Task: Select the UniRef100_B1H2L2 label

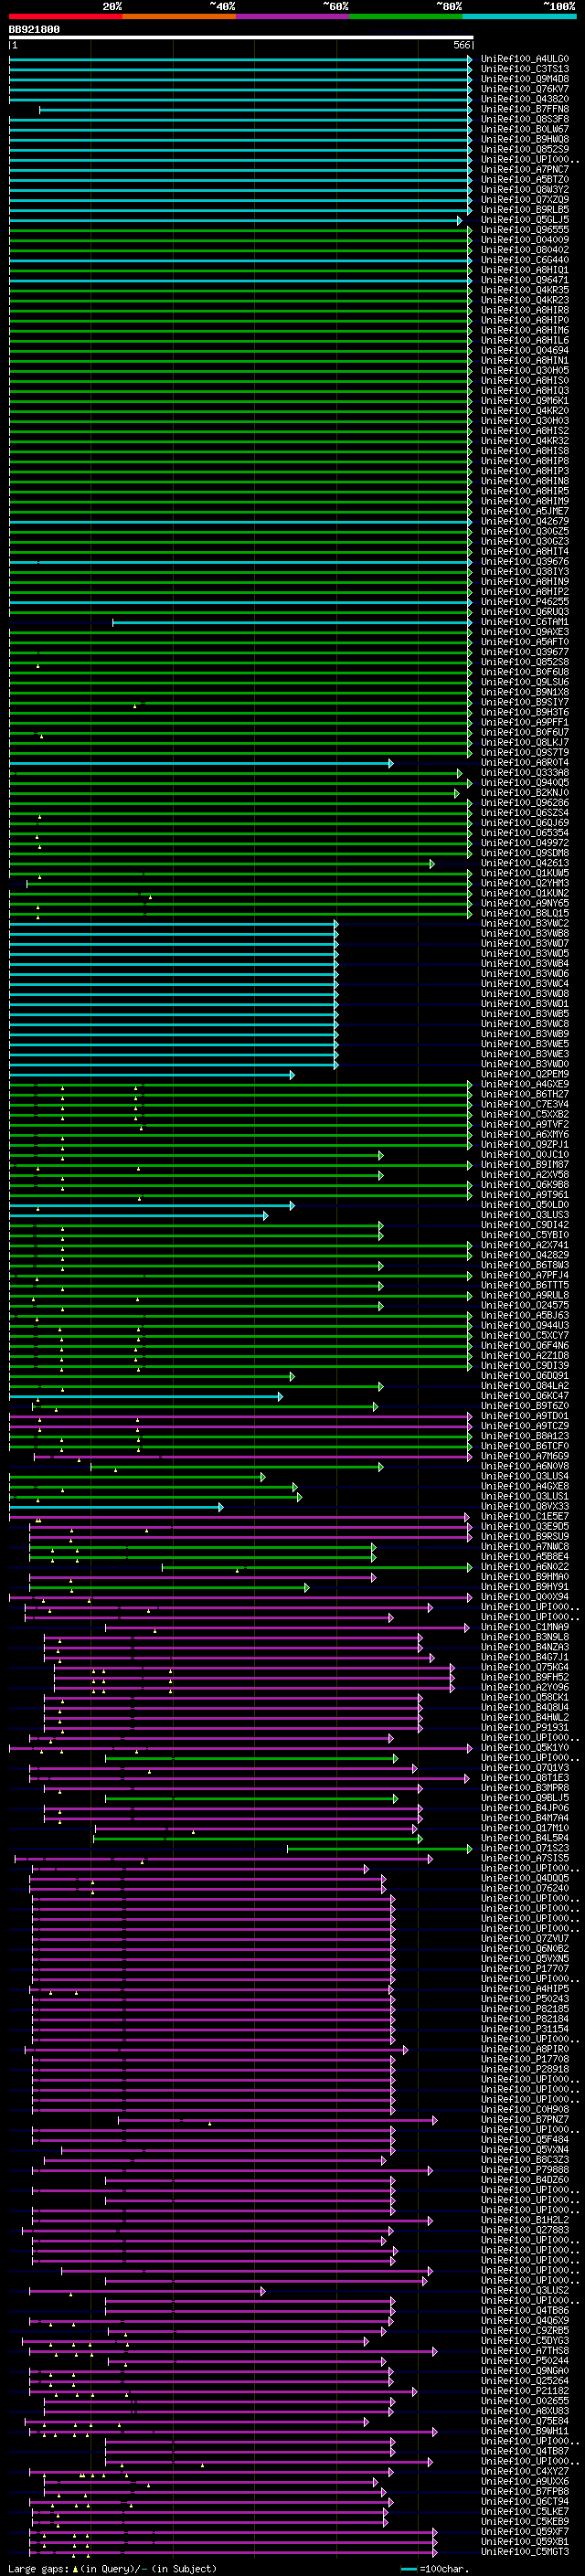Action: click(x=525, y=2220)
